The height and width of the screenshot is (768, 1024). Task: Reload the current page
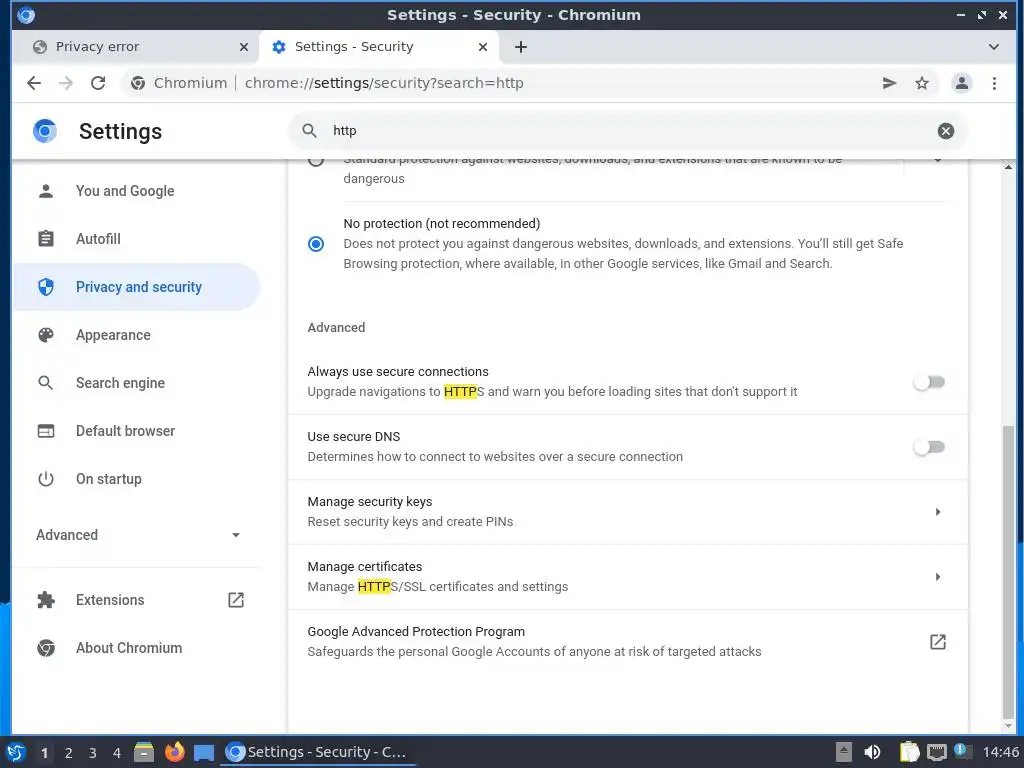[x=98, y=83]
